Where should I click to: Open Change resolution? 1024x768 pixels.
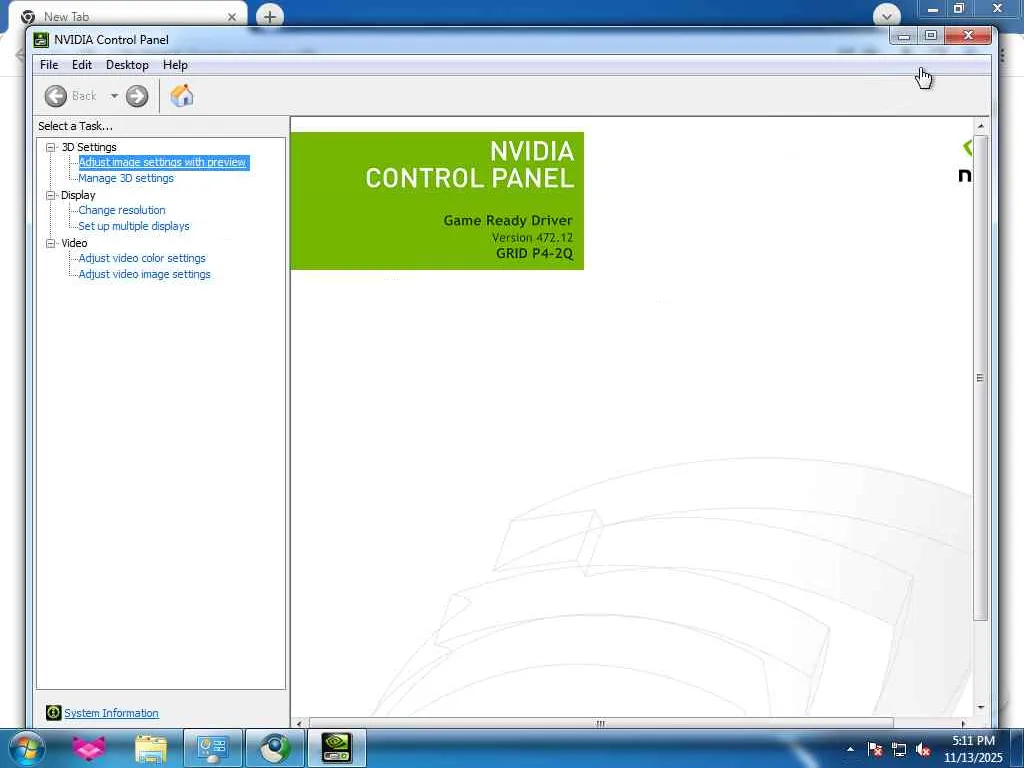[122, 210]
